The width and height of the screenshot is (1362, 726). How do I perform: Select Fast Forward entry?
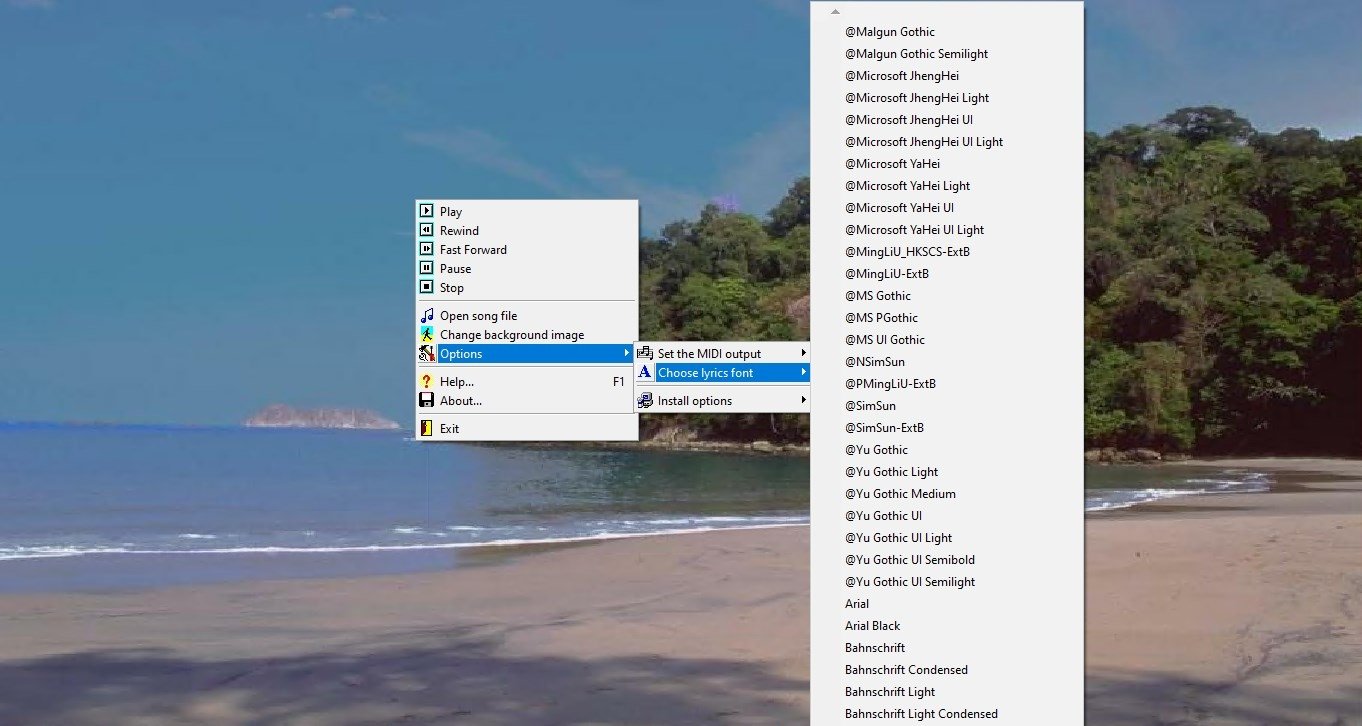pyautogui.click(x=527, y=249)
